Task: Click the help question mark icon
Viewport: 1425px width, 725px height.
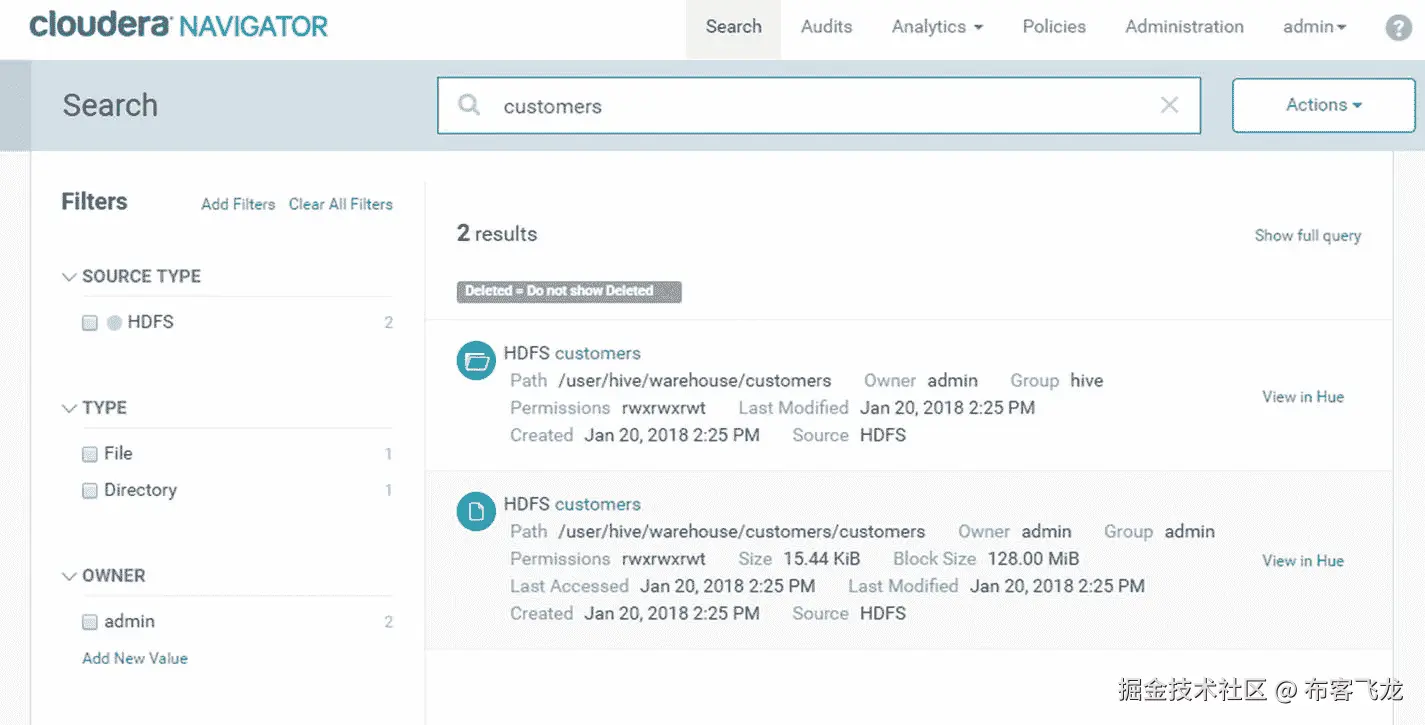Action: [1398, 27]
